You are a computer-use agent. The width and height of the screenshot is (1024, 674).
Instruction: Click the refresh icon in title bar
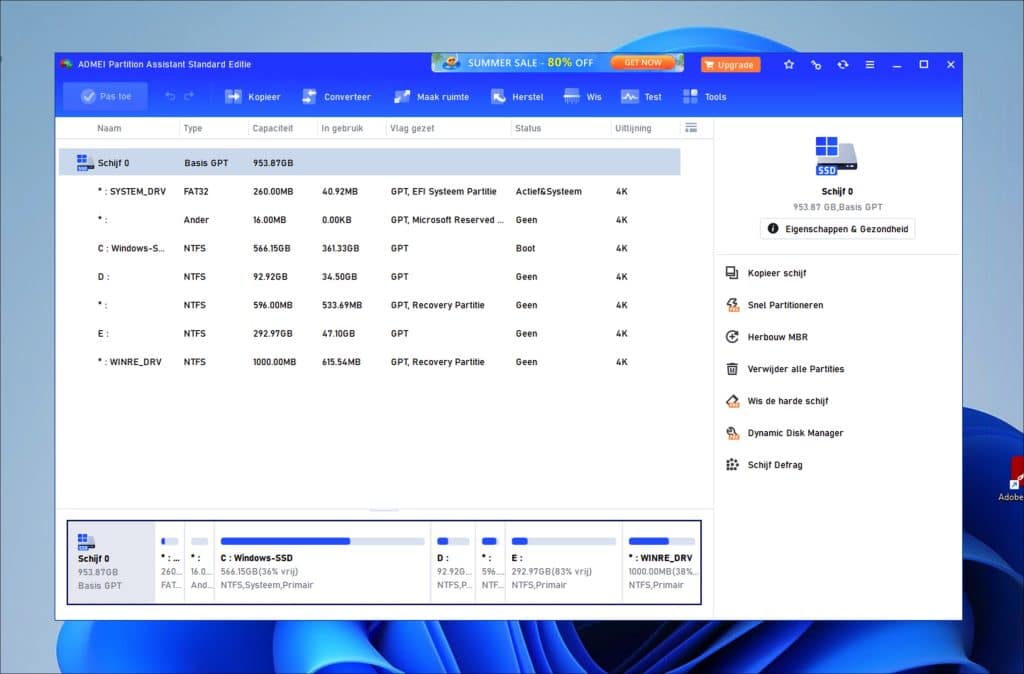pyautogui.click(x=843, y=65)
